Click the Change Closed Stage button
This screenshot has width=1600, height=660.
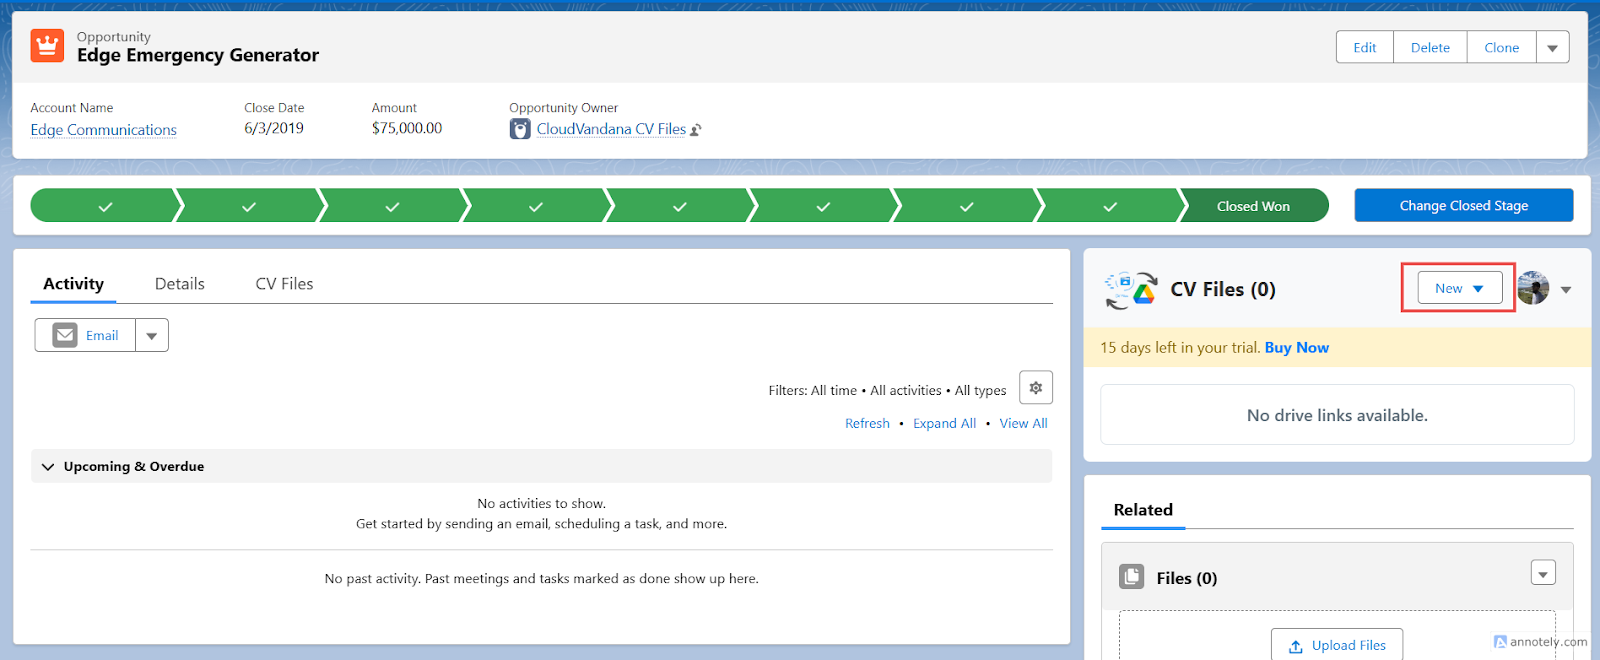click(1464, 205)
